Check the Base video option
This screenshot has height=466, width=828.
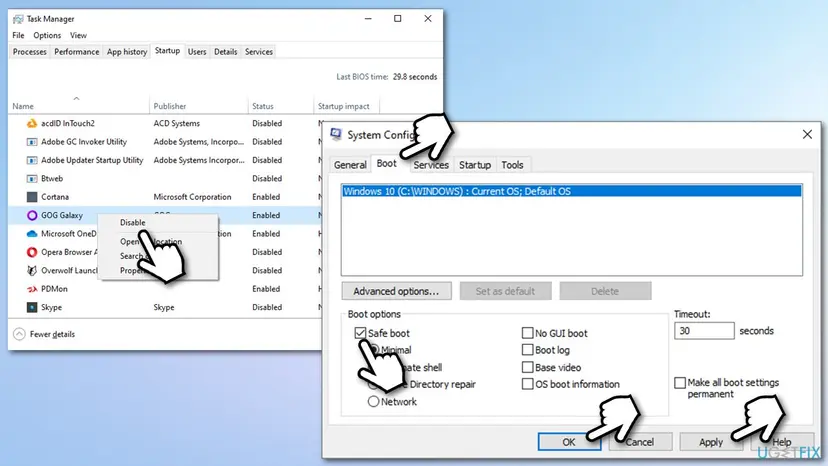click(x=527, y=367)
